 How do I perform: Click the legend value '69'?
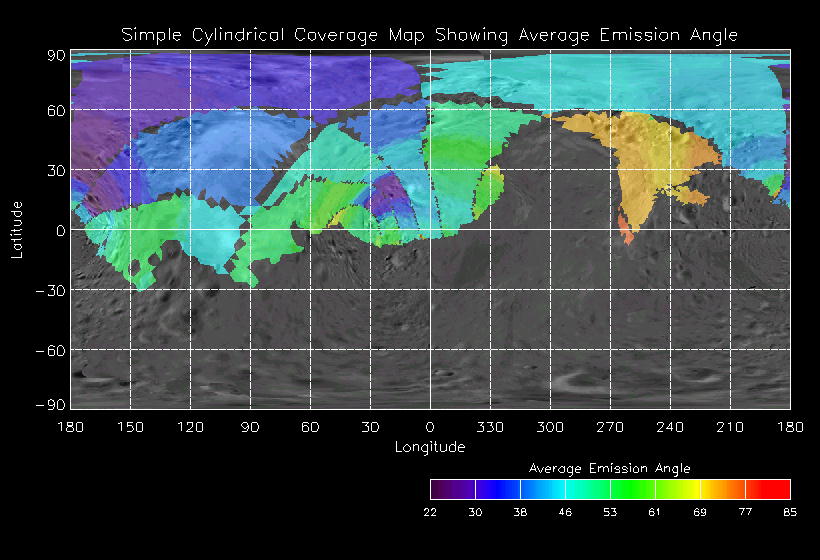coord(700,512)
